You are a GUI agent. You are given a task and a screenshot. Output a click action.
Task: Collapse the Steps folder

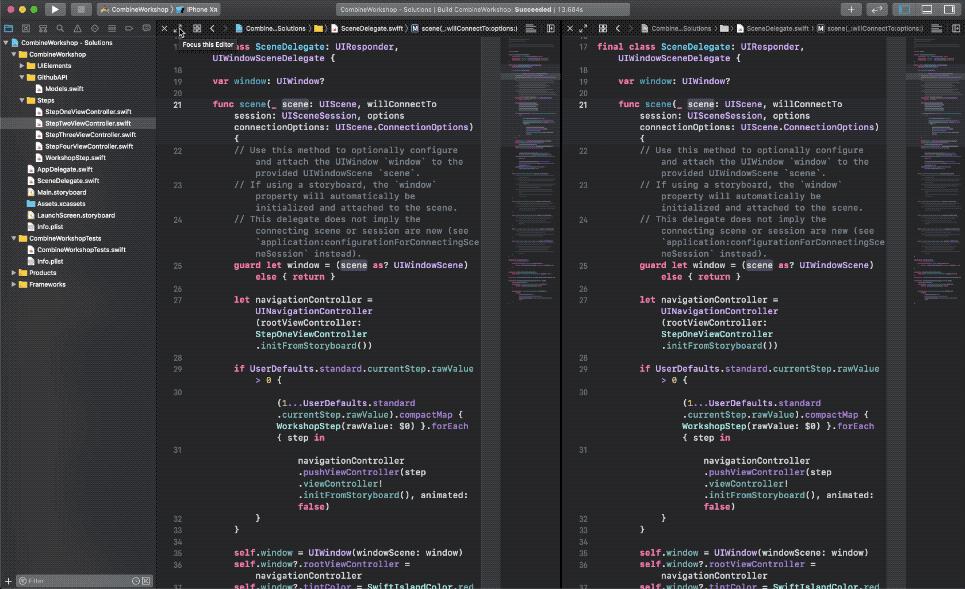(22, 100)
